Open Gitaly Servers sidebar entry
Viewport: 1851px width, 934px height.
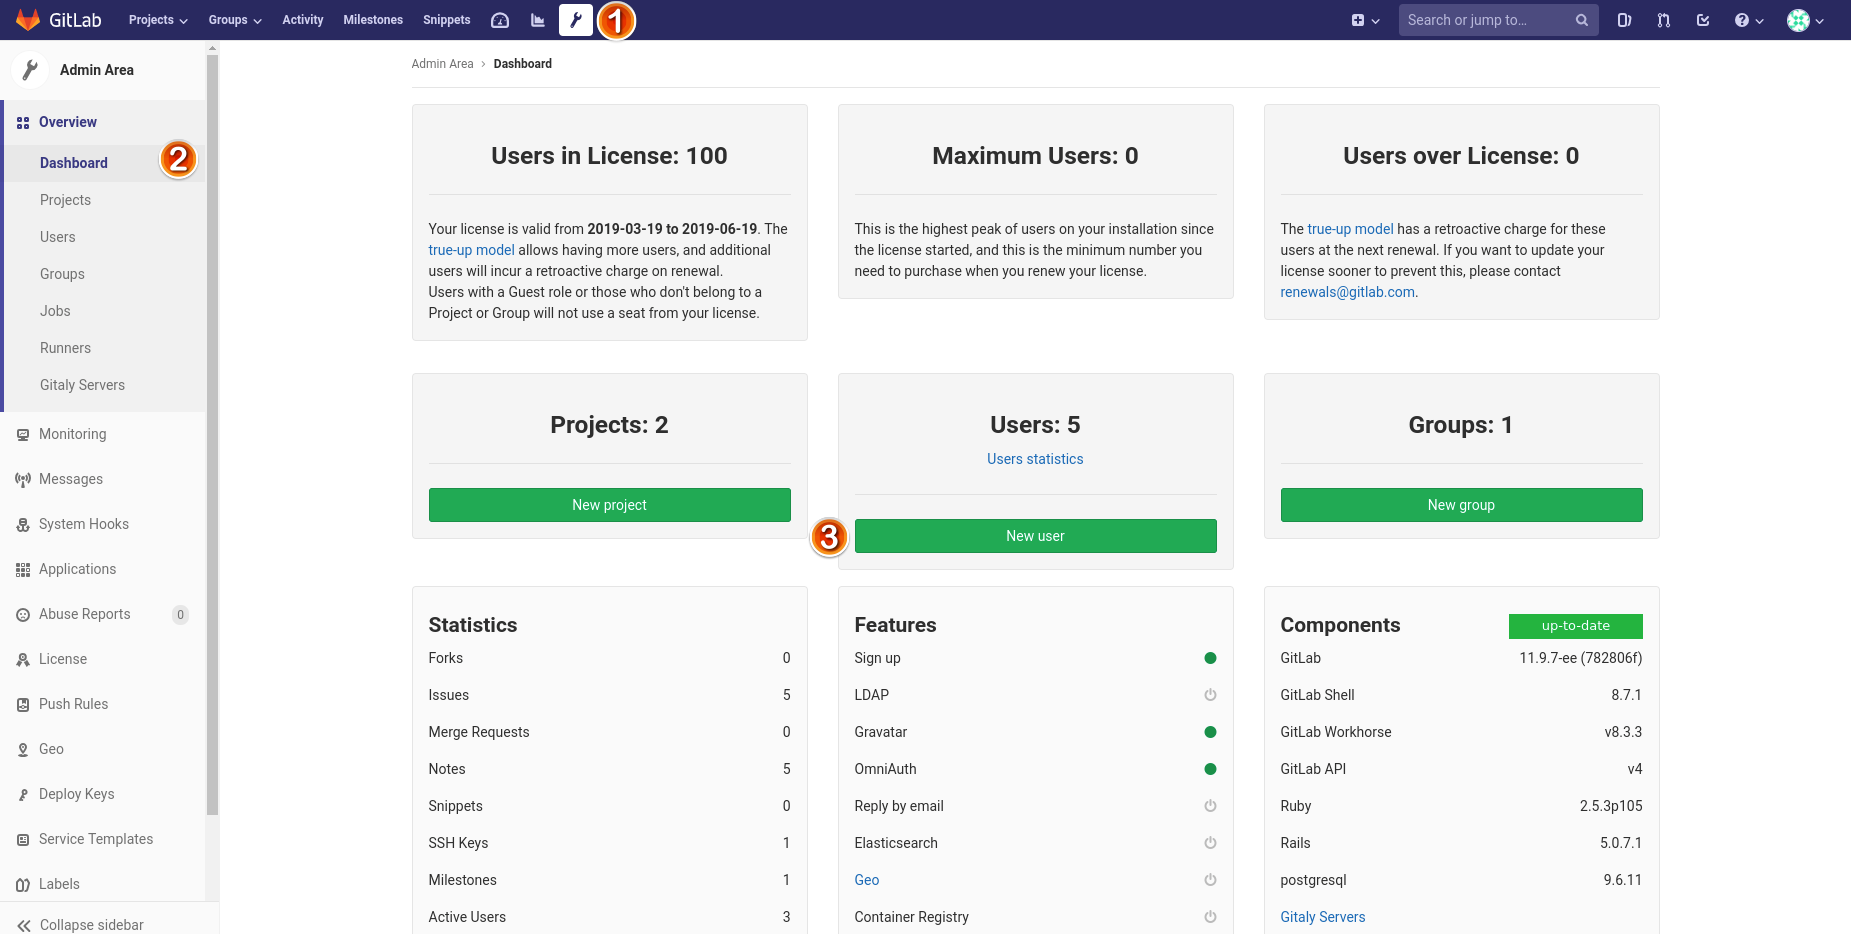click(x=82, y=385)
